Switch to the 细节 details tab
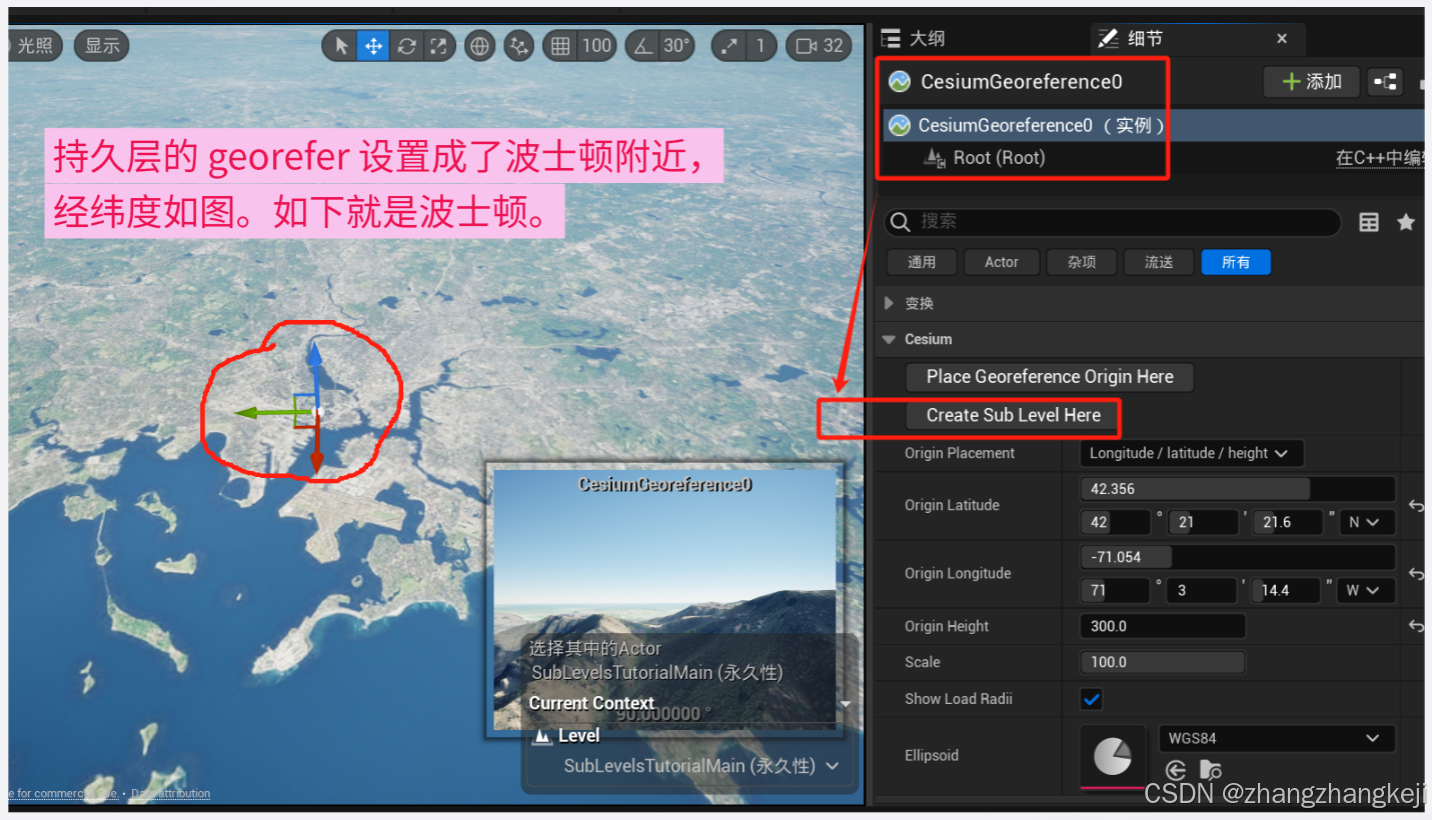Image resolution: width=1432 pixels, height=820 pixels. point(1132,39)
